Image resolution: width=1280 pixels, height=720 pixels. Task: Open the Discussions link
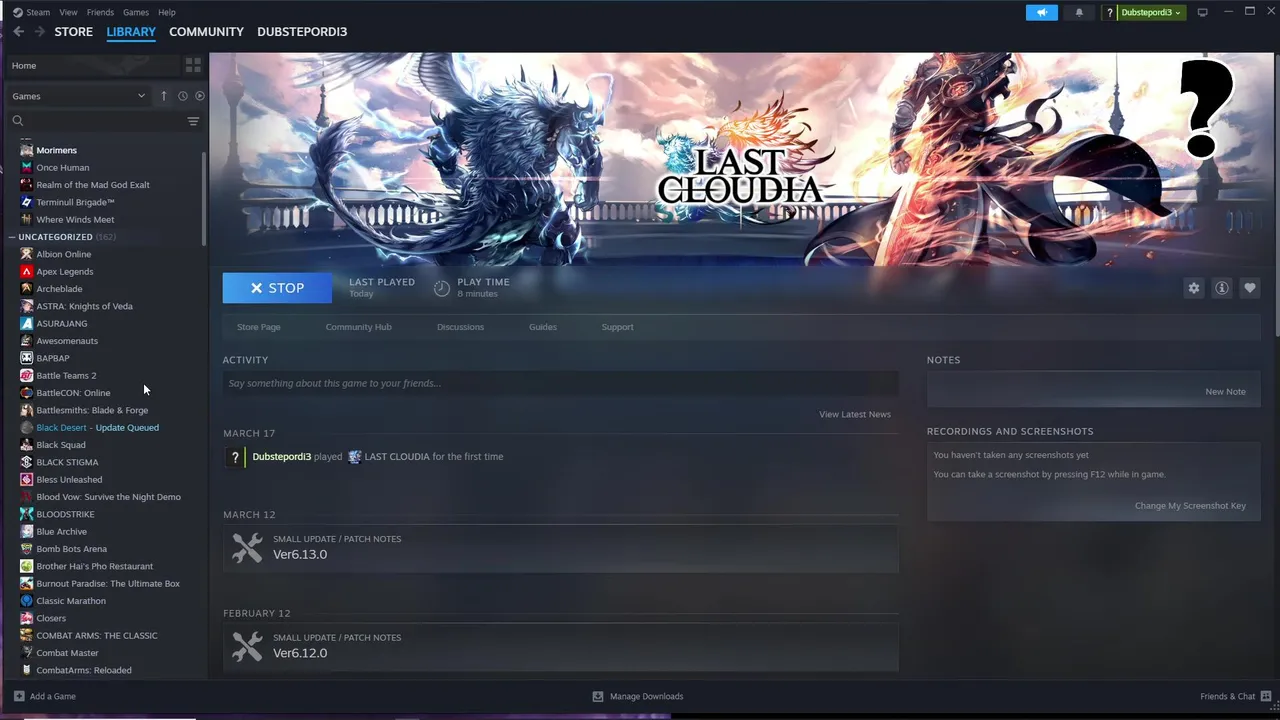tap(460, 327)
